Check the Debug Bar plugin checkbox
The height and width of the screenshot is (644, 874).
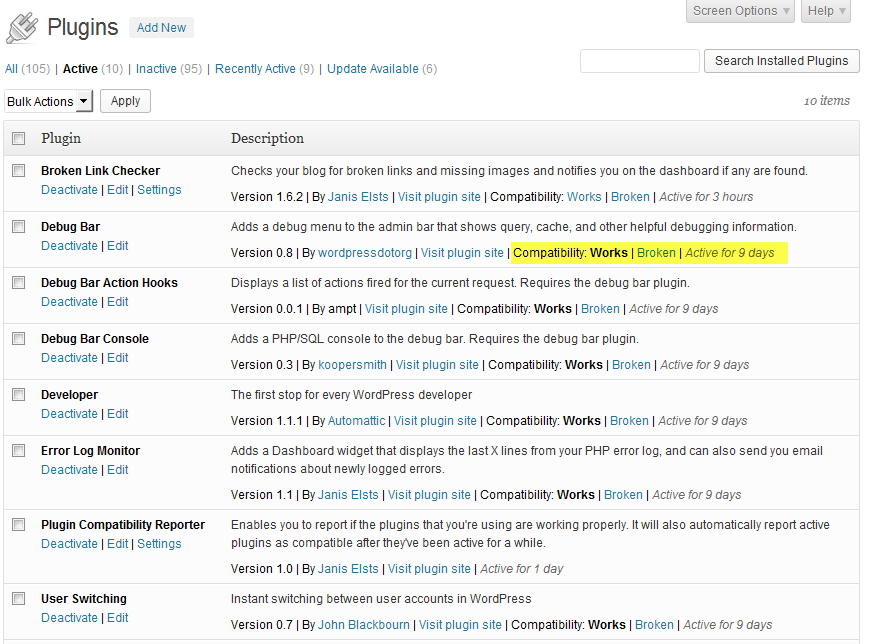point(18,226)
